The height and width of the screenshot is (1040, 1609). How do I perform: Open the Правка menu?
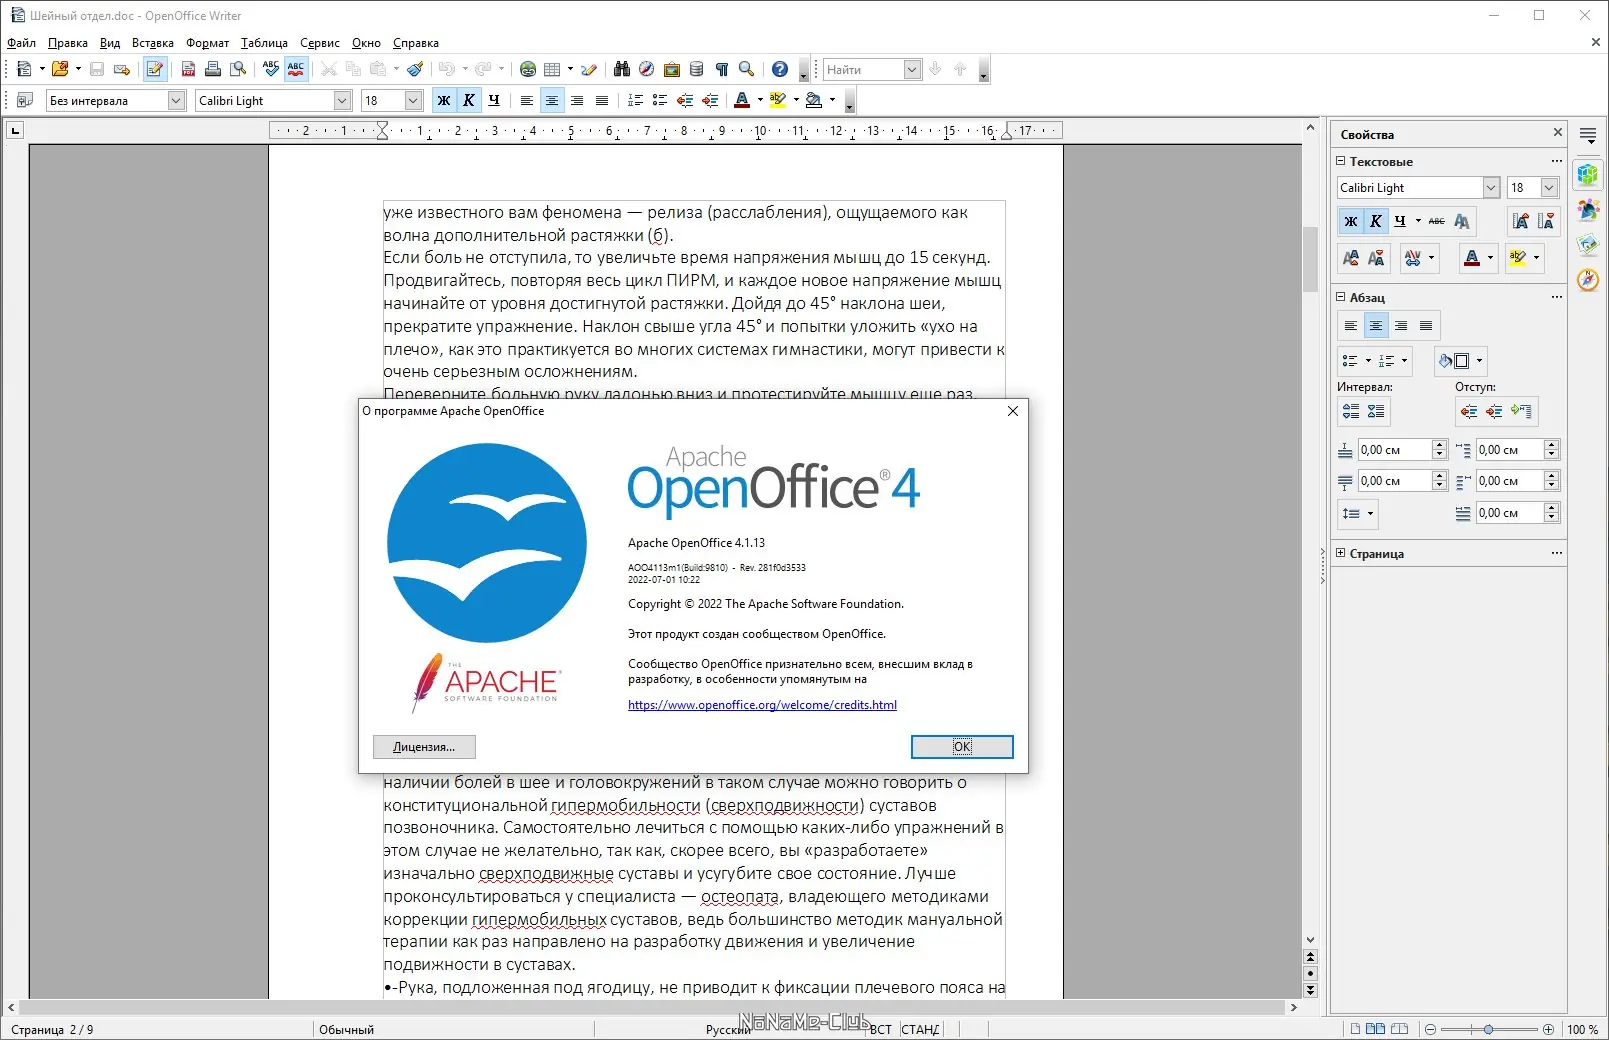68,43
